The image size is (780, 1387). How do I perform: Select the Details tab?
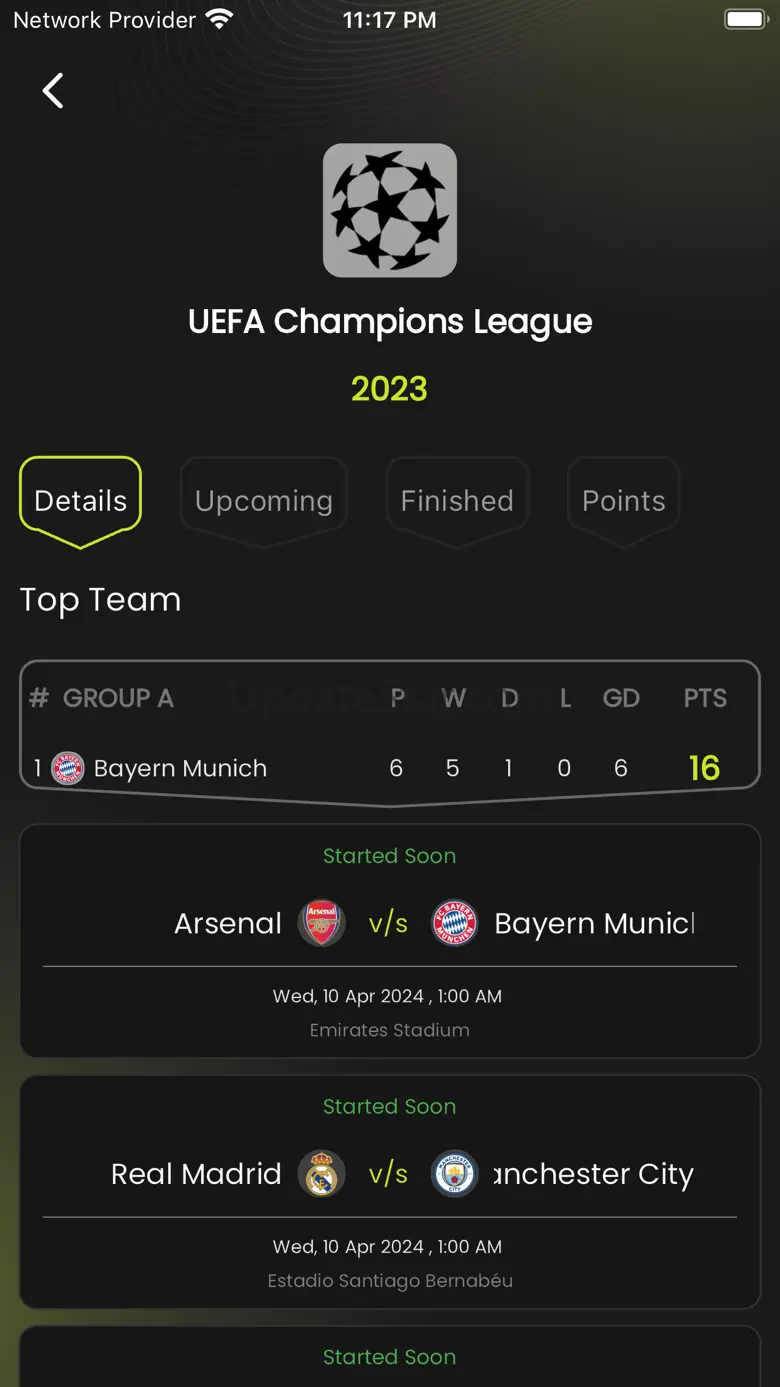[81, 500]
